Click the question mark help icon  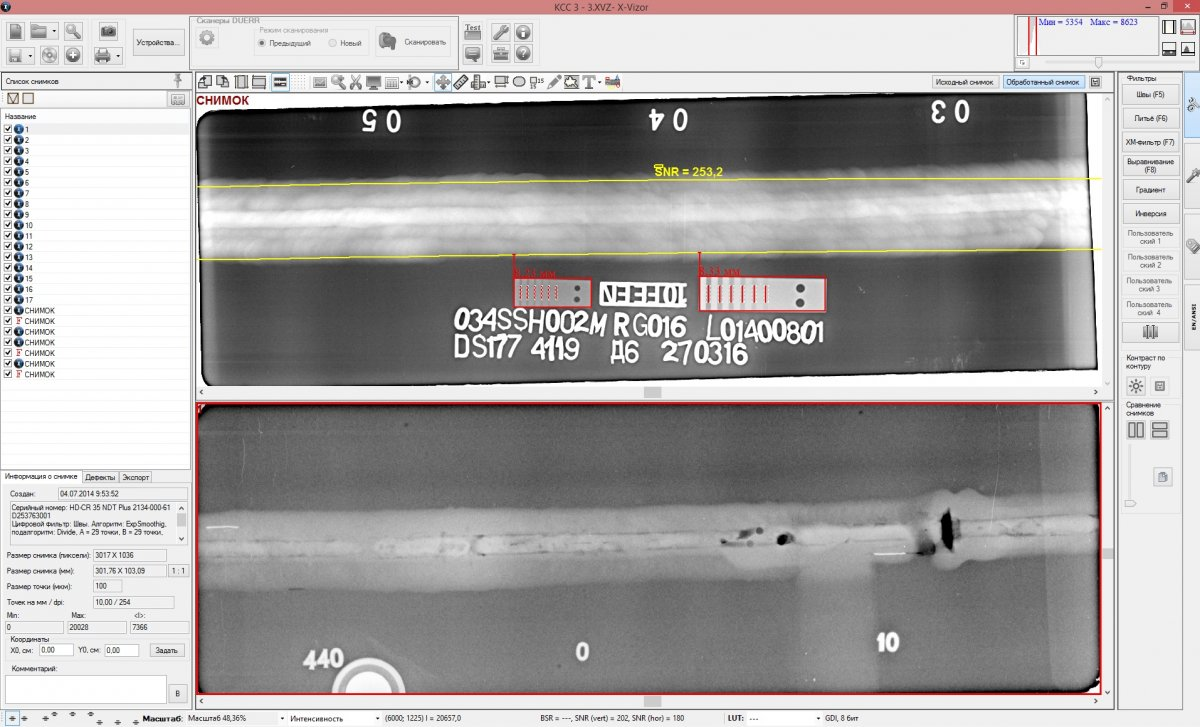(x=522, y=53)
